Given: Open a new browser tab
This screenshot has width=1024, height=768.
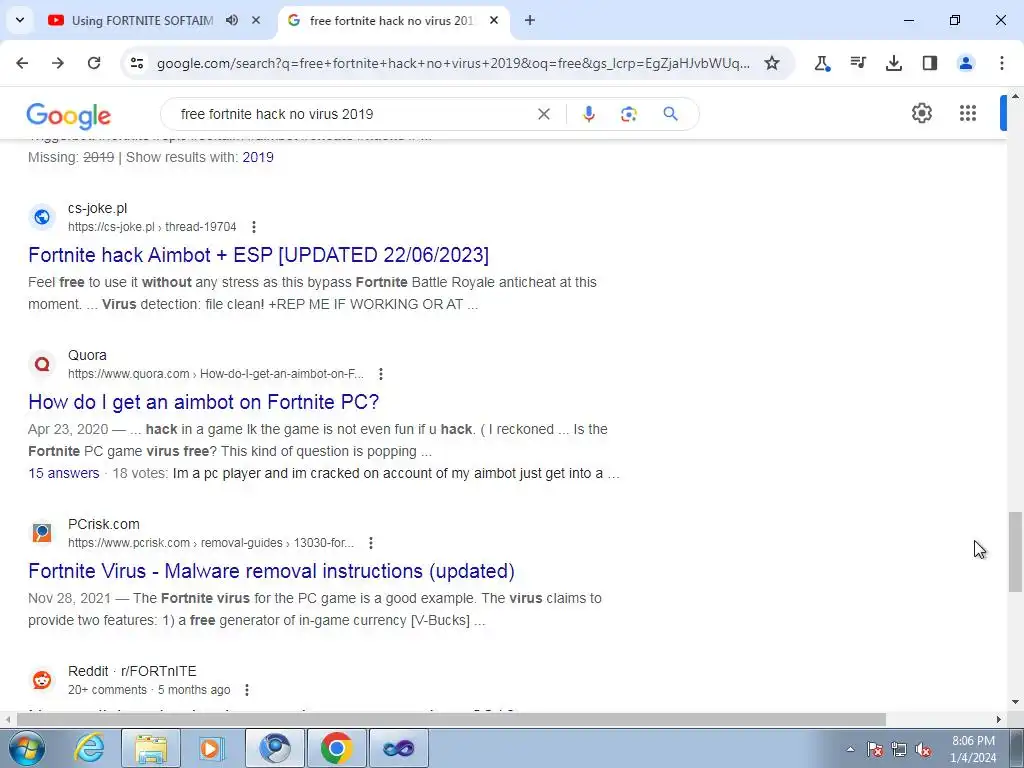Looking at the screenshot, I should (530, 20).
